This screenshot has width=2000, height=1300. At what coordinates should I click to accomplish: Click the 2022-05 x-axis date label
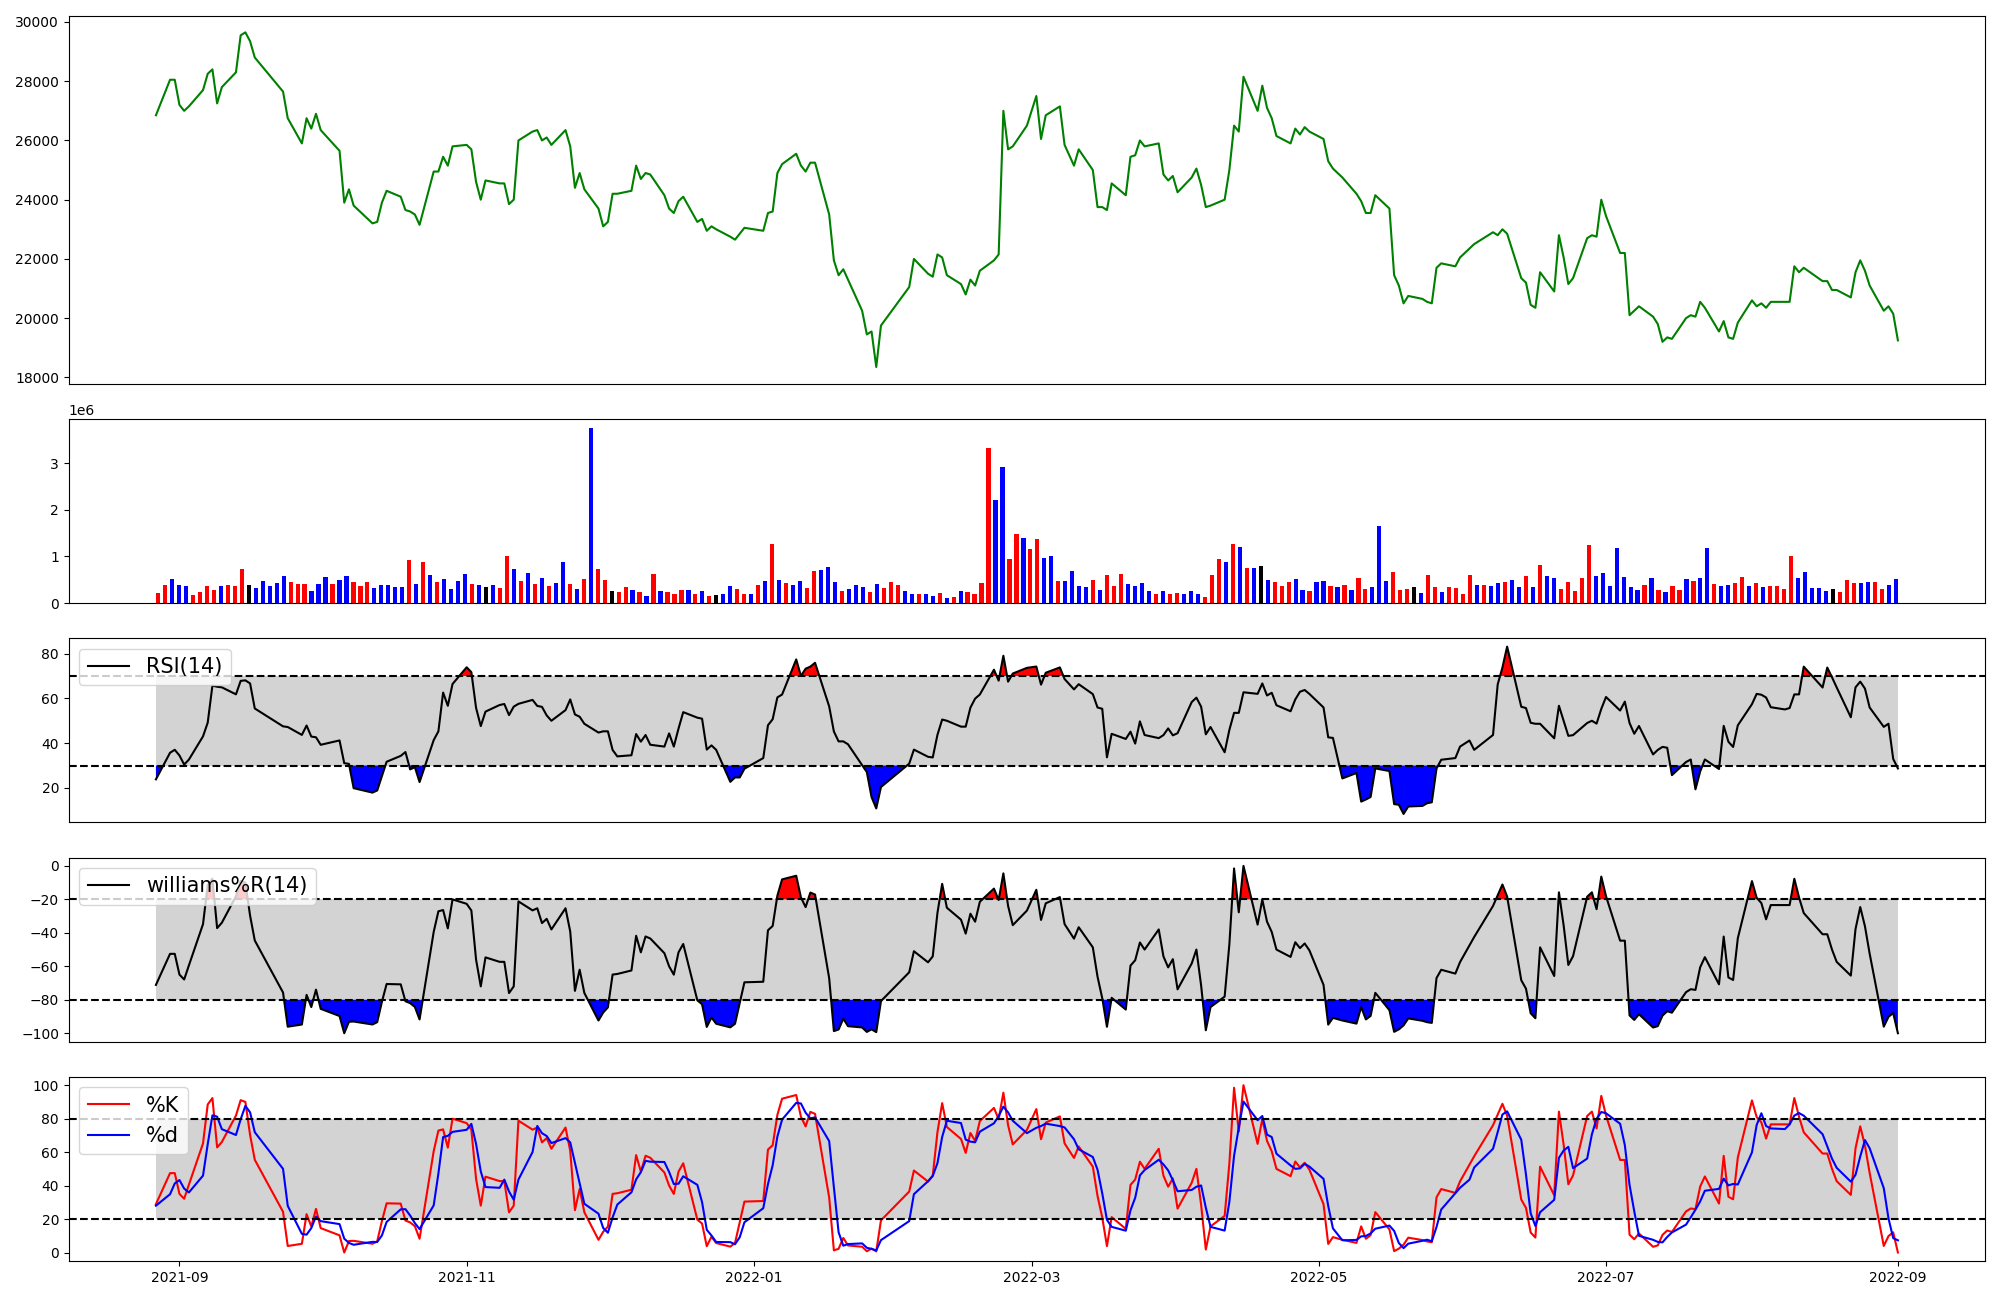pyautogui.click(x=1318, y=1277)
